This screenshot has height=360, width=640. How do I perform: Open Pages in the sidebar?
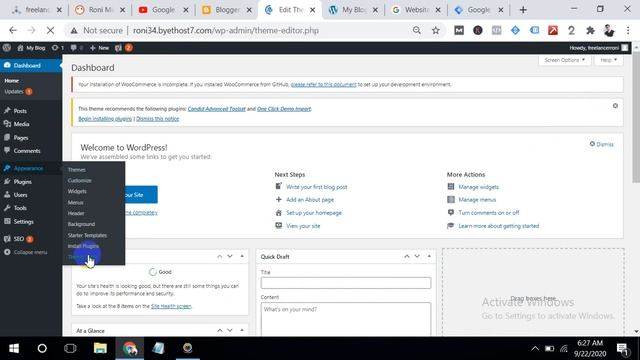pyautogui.click(x=20, y=138)
